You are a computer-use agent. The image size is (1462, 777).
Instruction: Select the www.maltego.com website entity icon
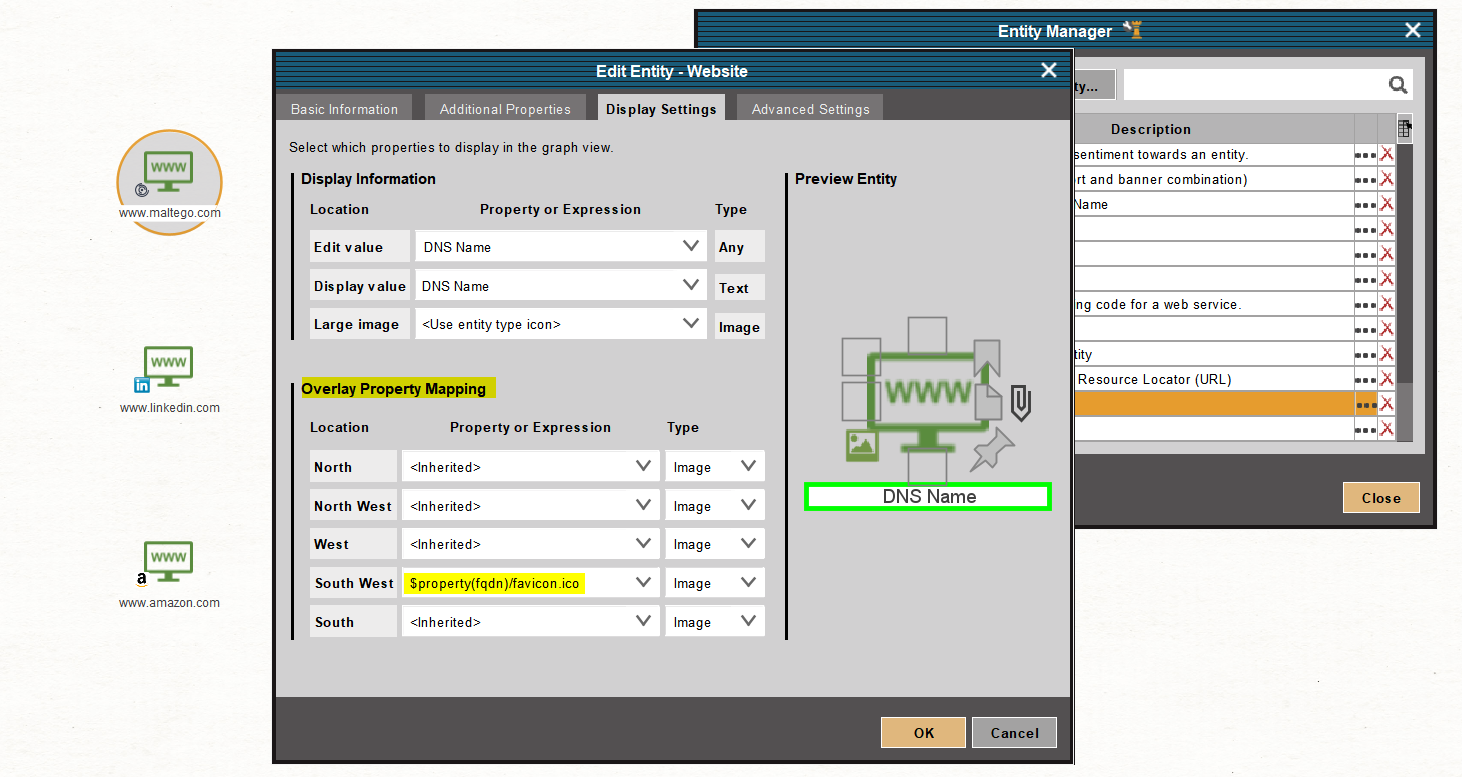(x=169, y=171)
